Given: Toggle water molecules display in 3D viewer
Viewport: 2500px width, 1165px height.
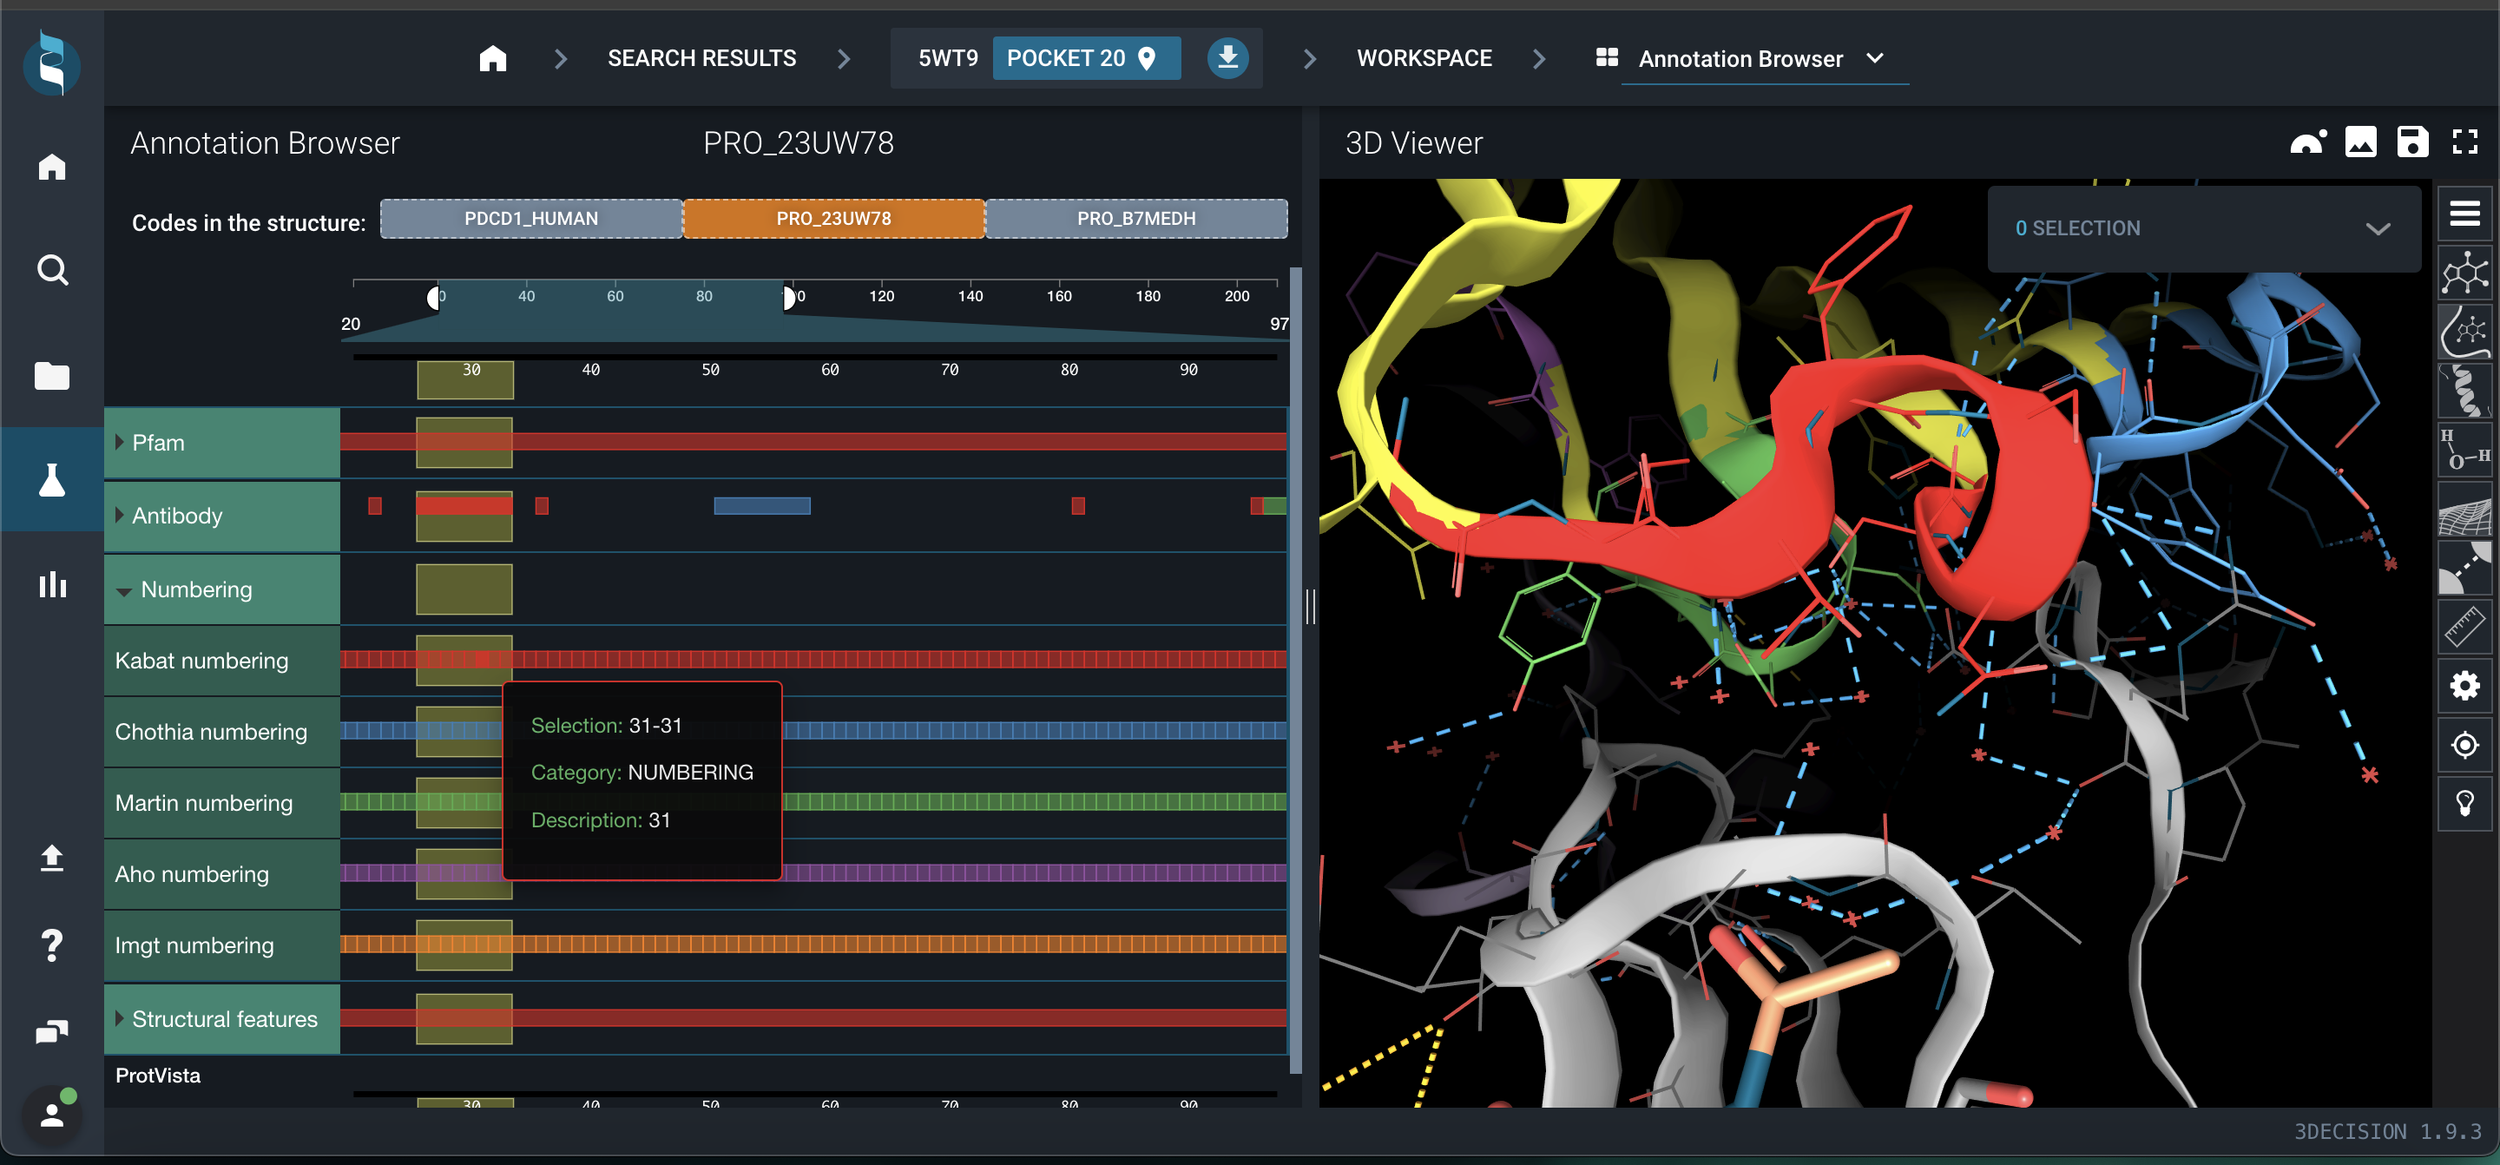Looking at the screenshot, I should tap(2464, 449).
